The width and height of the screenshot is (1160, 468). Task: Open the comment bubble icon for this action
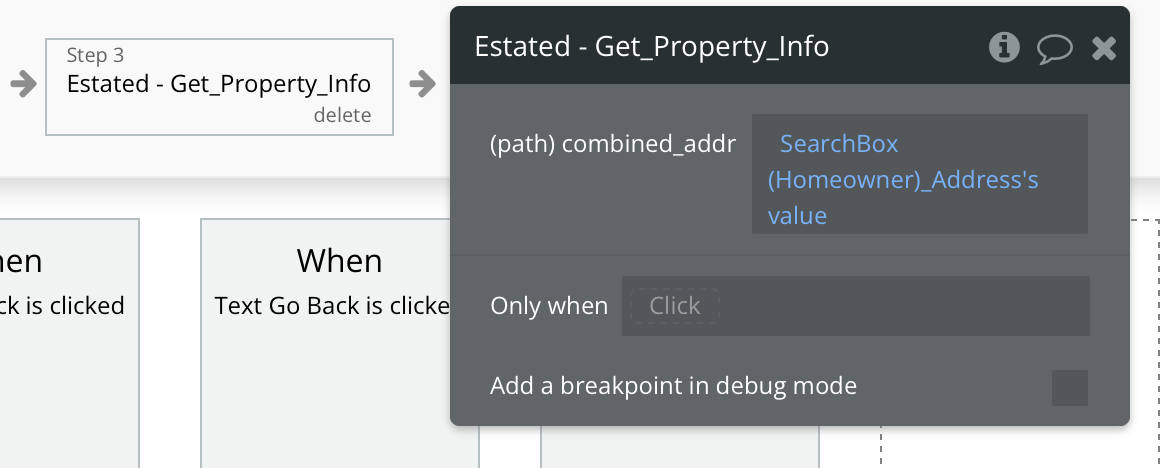(1054, 49)
